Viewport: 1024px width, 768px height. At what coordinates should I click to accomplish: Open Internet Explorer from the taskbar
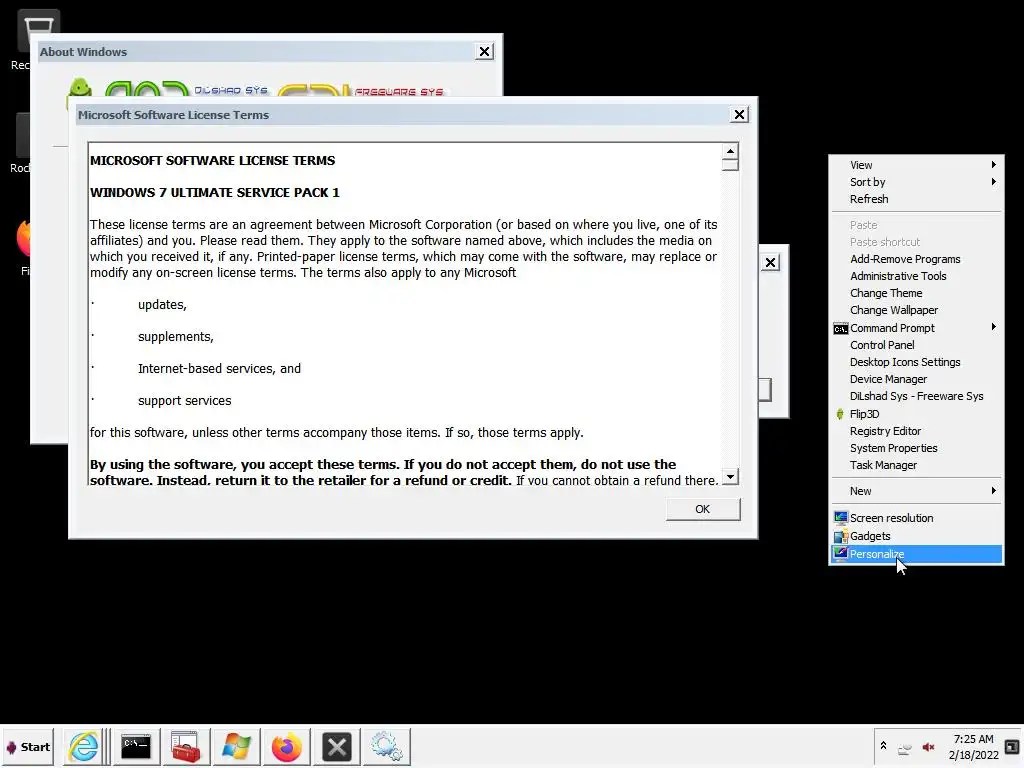point(84,746)
